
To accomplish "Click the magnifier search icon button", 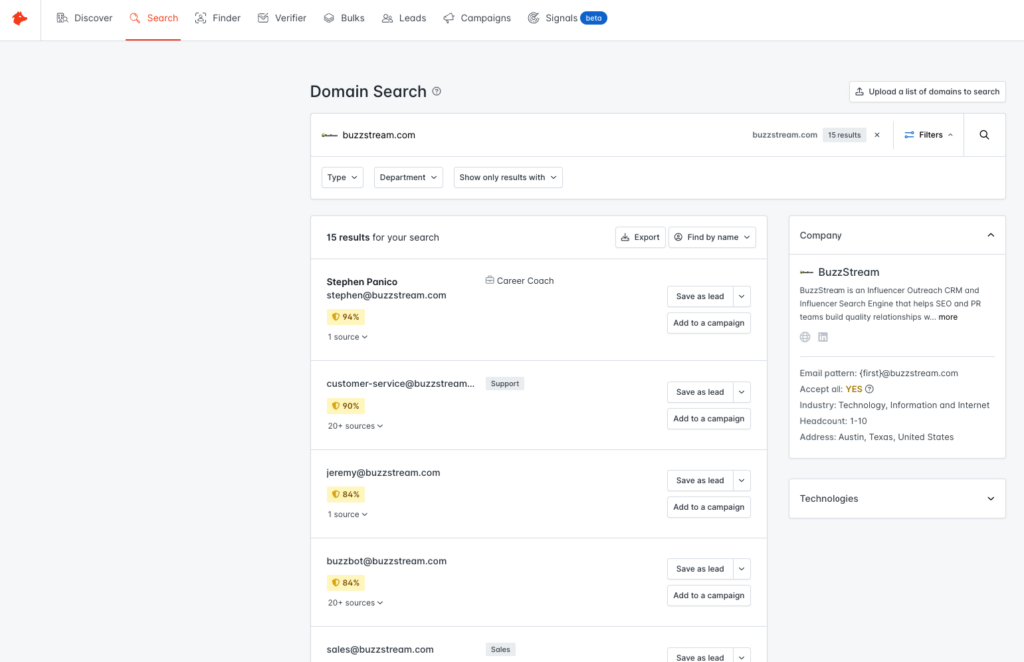I will click(x=984, y=135).
